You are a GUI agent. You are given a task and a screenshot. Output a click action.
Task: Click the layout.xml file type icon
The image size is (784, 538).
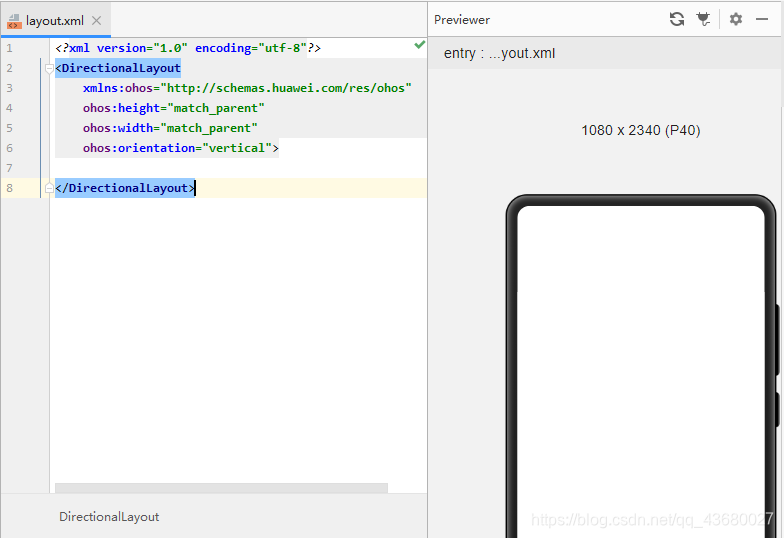[14, 21]
